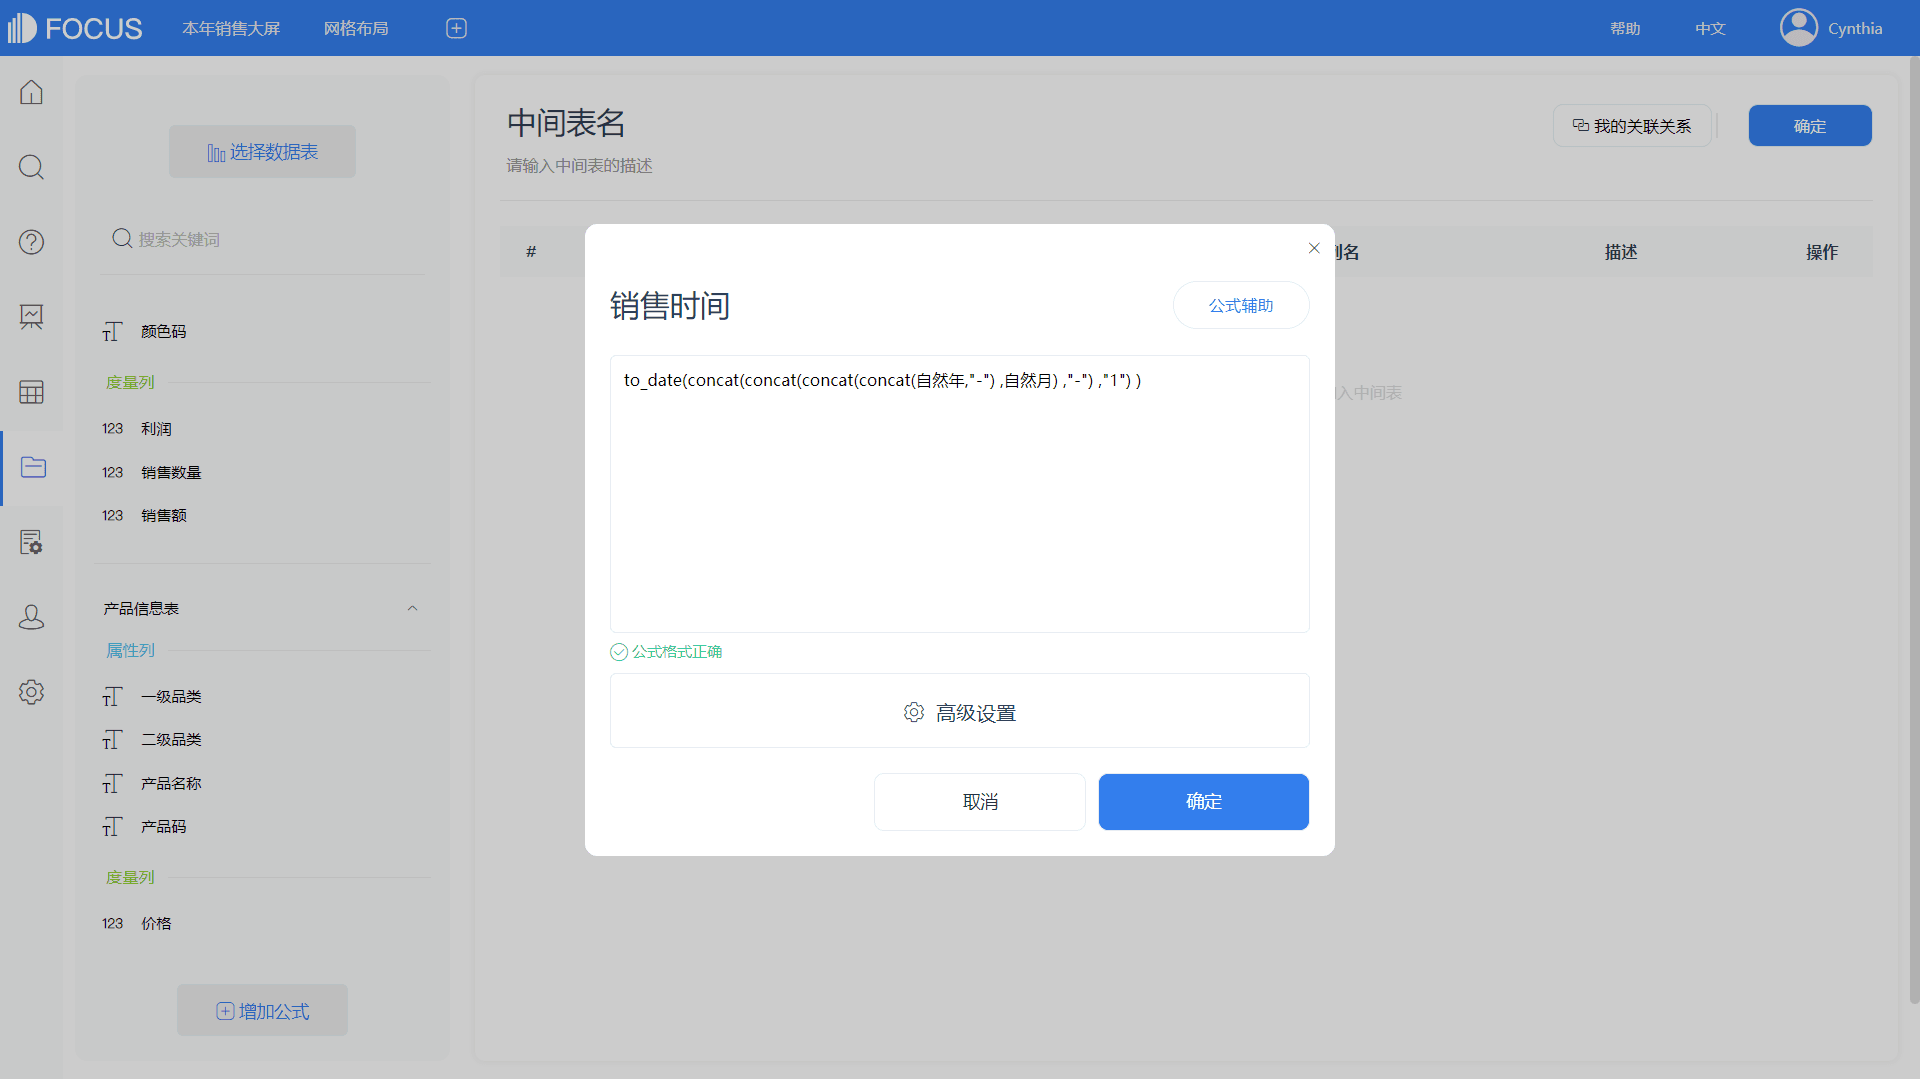The height and width of the screenshot is (1079, 1920).
Task: Click Cynthia's user avatar icon
Action: pos(1798,28)
